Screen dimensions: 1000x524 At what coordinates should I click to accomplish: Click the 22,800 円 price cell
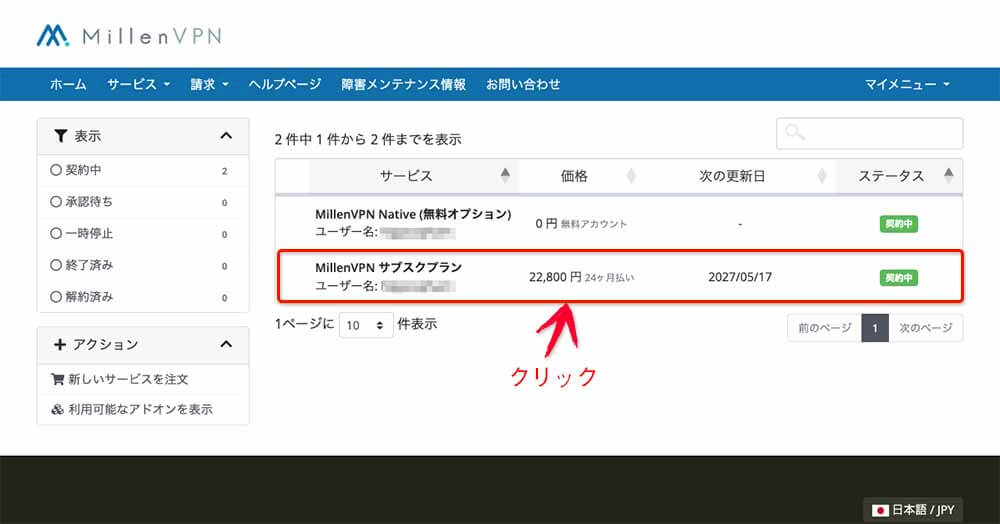tap(581, 277)
